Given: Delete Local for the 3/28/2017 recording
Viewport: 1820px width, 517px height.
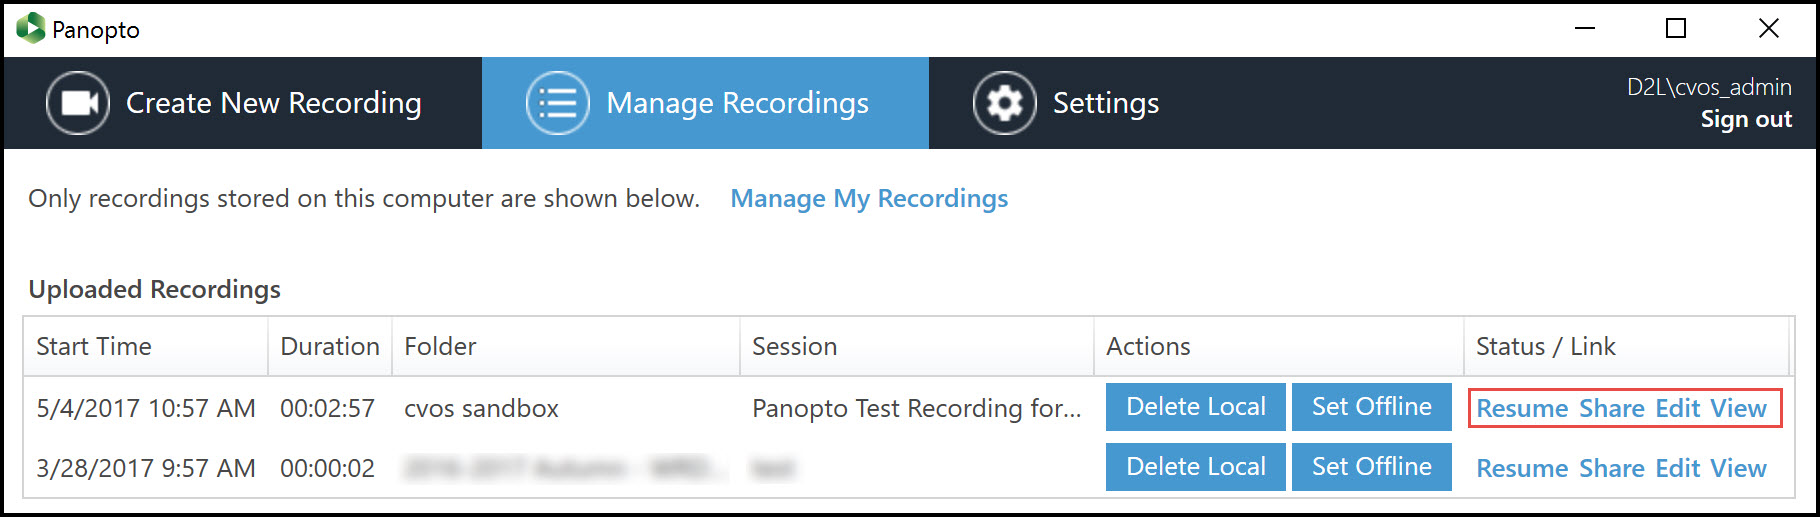Looking at the screenshot, I should [x=1195, y=467].
